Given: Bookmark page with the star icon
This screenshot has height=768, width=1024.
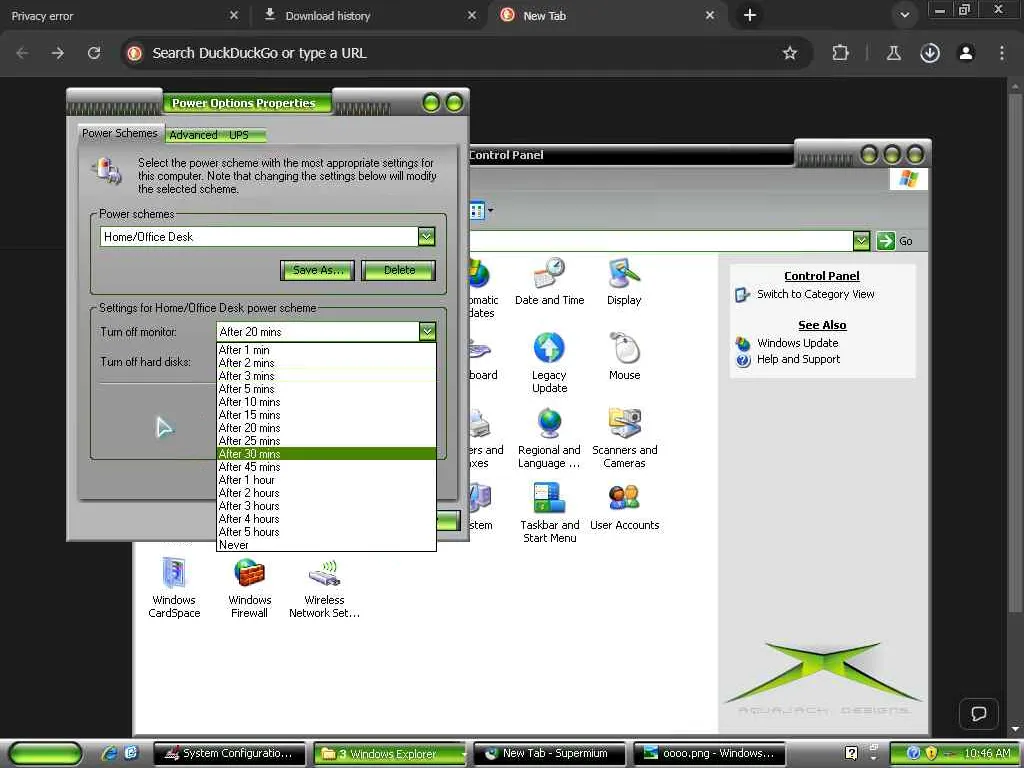Looking at the screenshot, I should click(790, 53).
